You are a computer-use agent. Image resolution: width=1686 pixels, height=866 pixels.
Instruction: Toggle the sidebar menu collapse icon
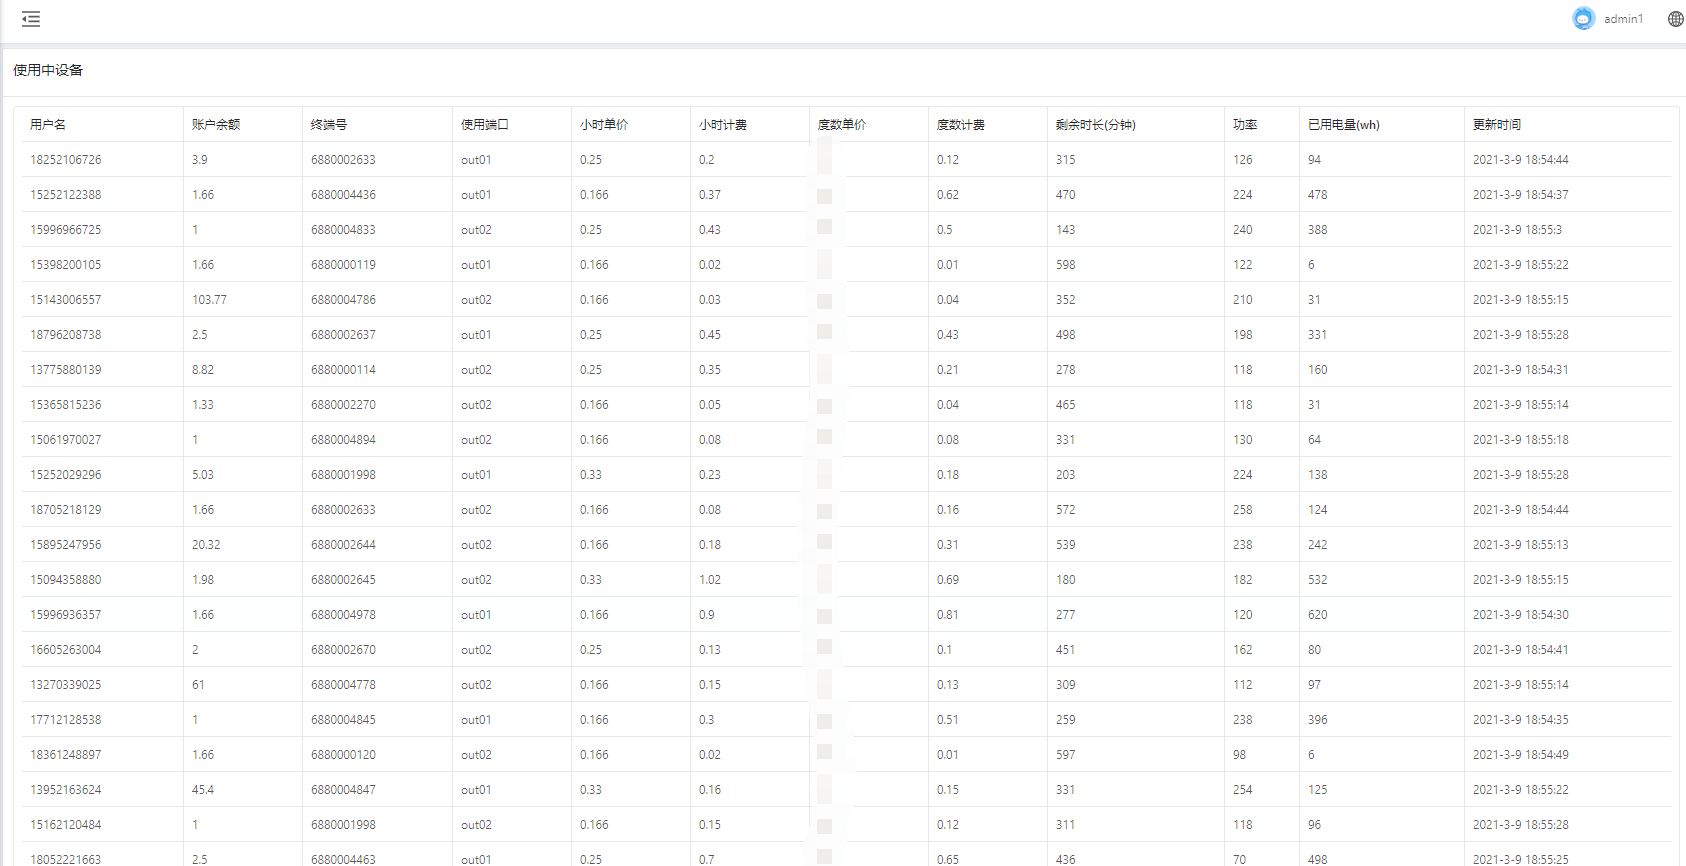[31, 19]
